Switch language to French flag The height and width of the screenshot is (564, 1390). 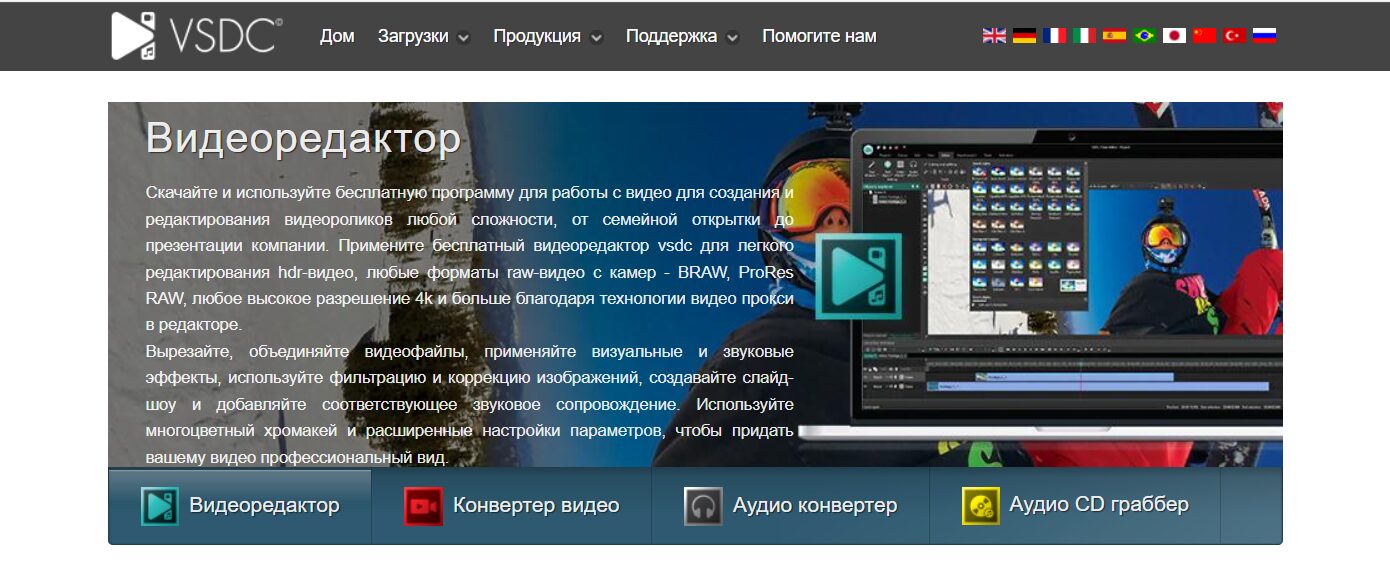1054,35
